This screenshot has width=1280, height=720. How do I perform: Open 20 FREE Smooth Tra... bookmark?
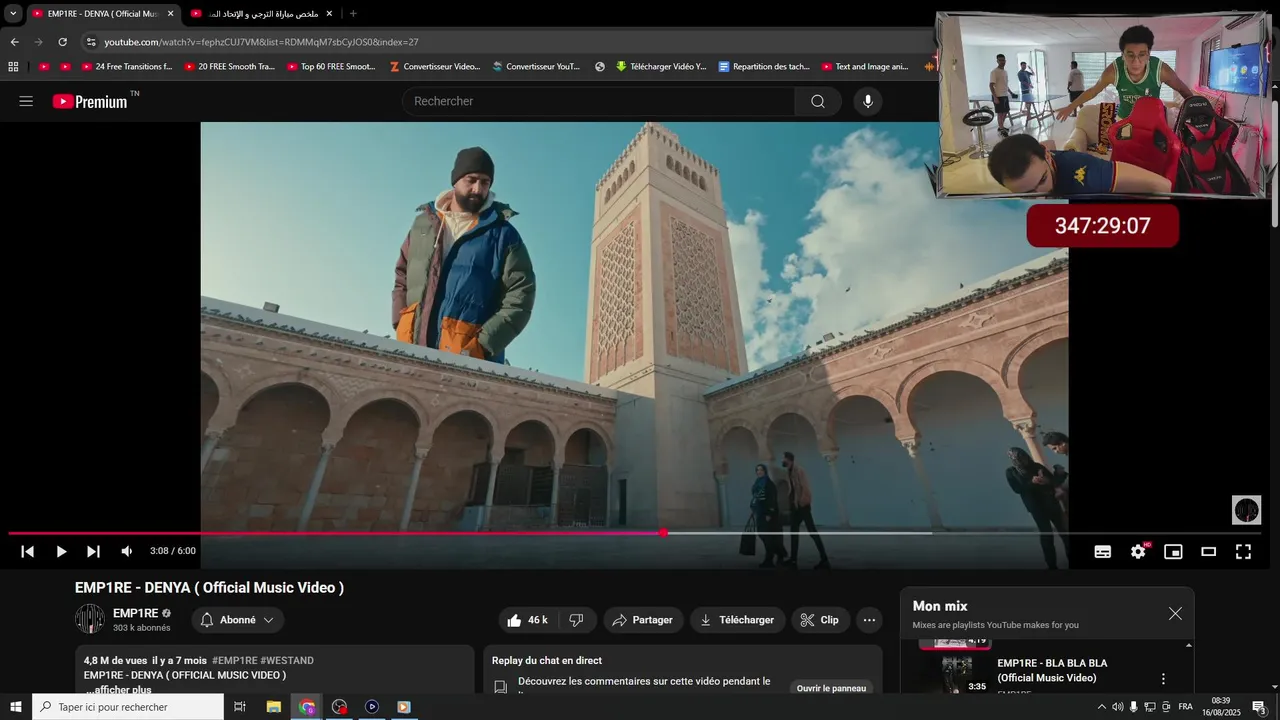click(229, 67)
